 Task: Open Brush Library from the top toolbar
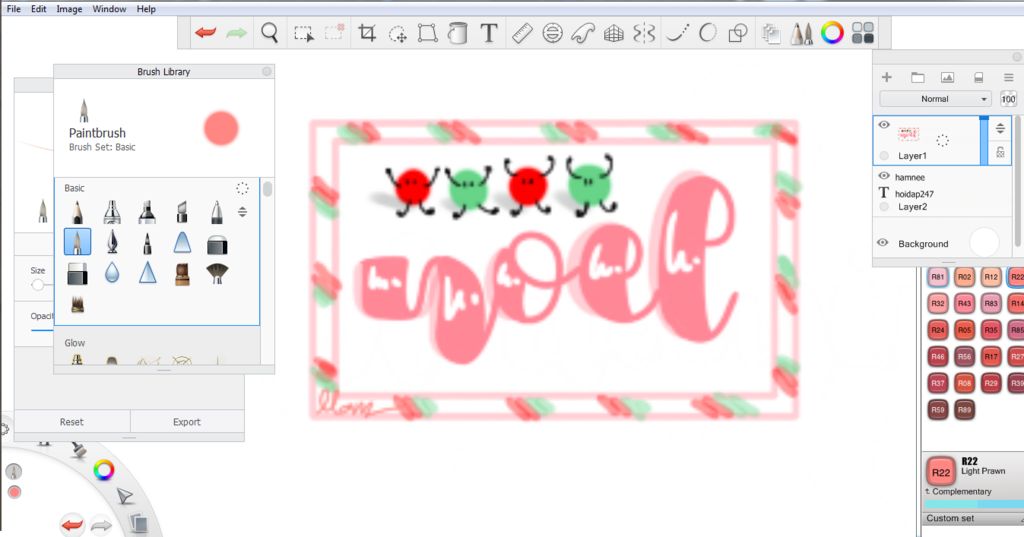point(801,33)
